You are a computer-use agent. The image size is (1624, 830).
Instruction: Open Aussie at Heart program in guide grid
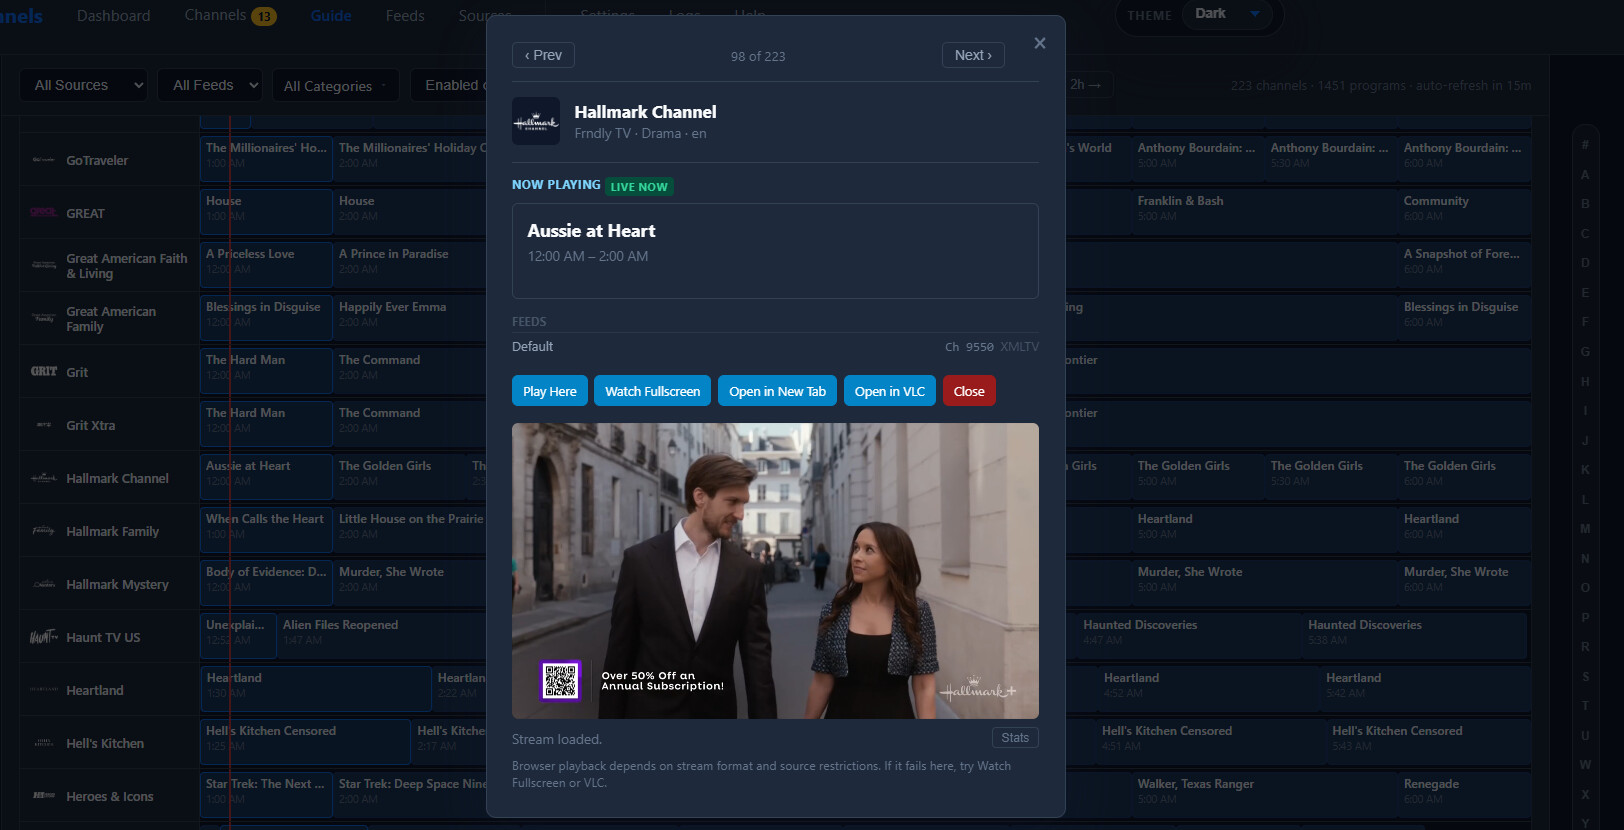(266, 477)
